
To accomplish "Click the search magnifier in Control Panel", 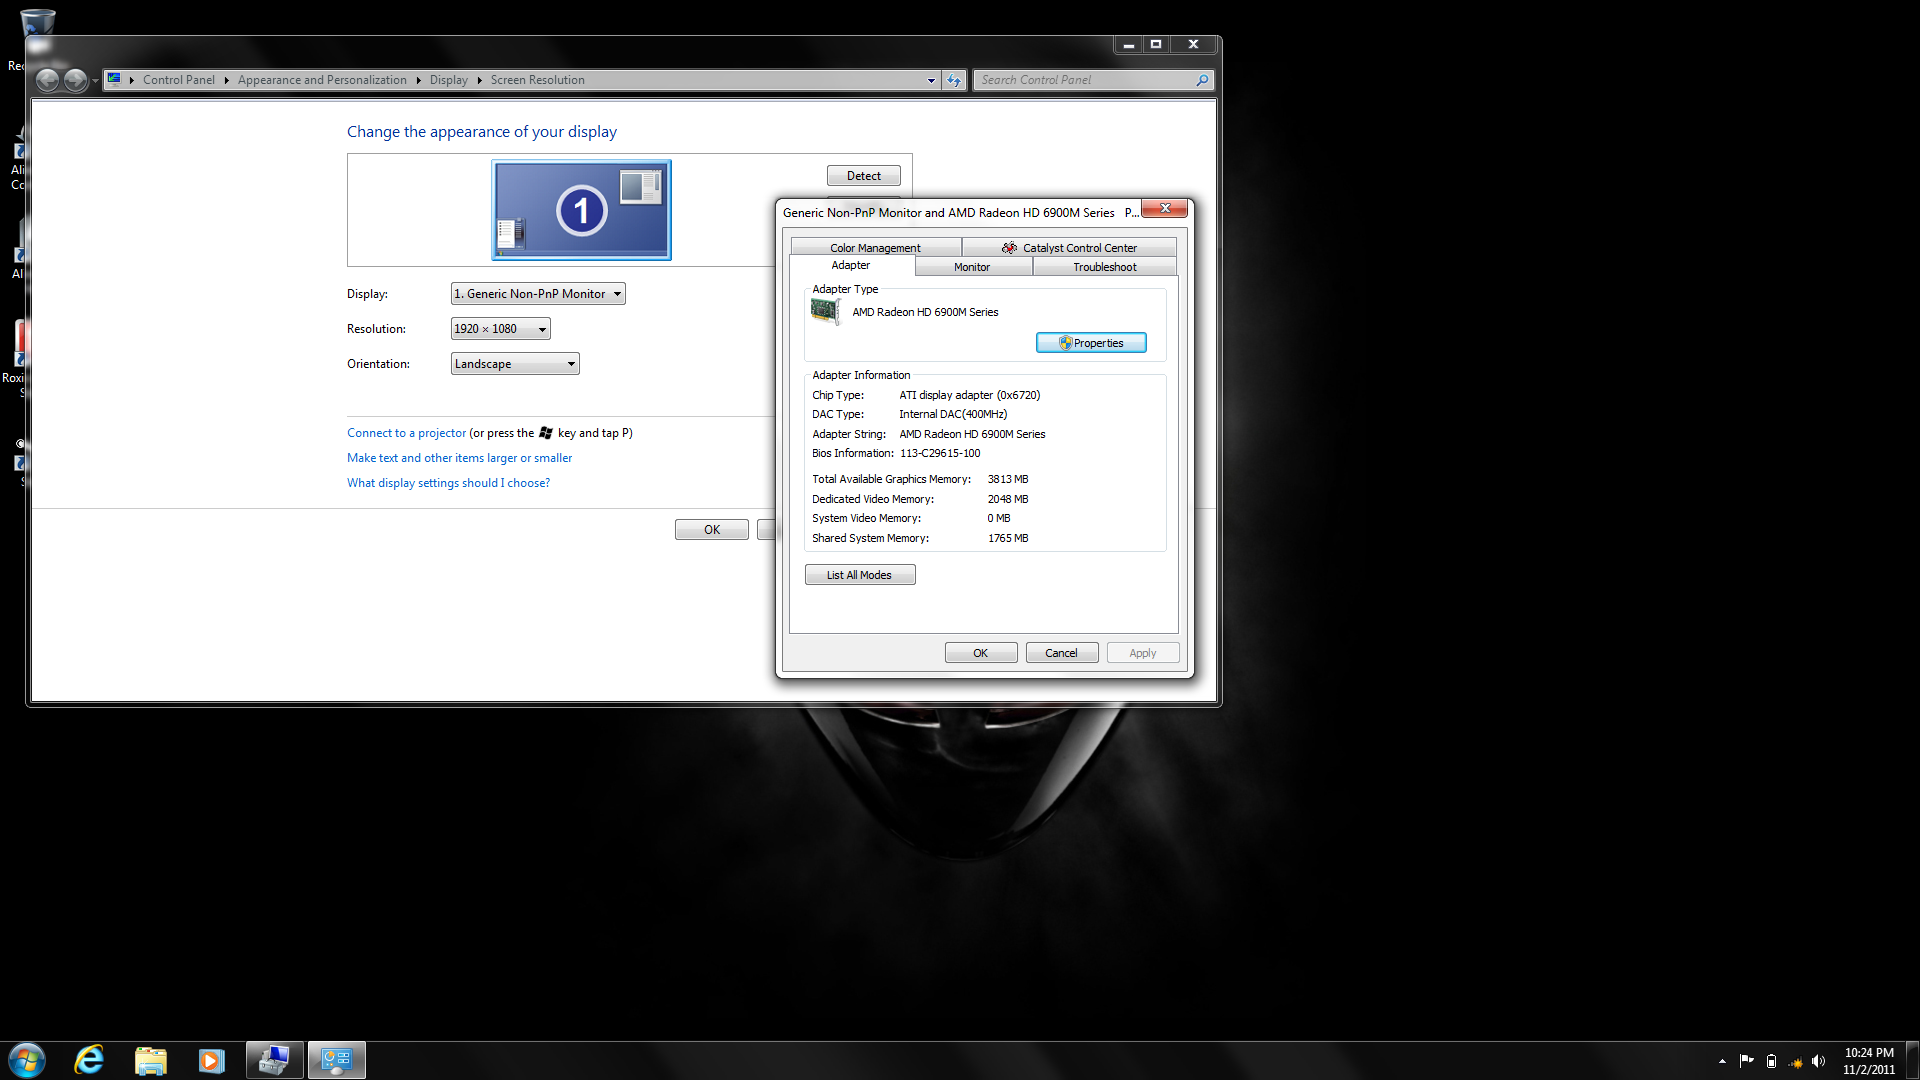I will pyautogui.click(x=1202, y=80).
